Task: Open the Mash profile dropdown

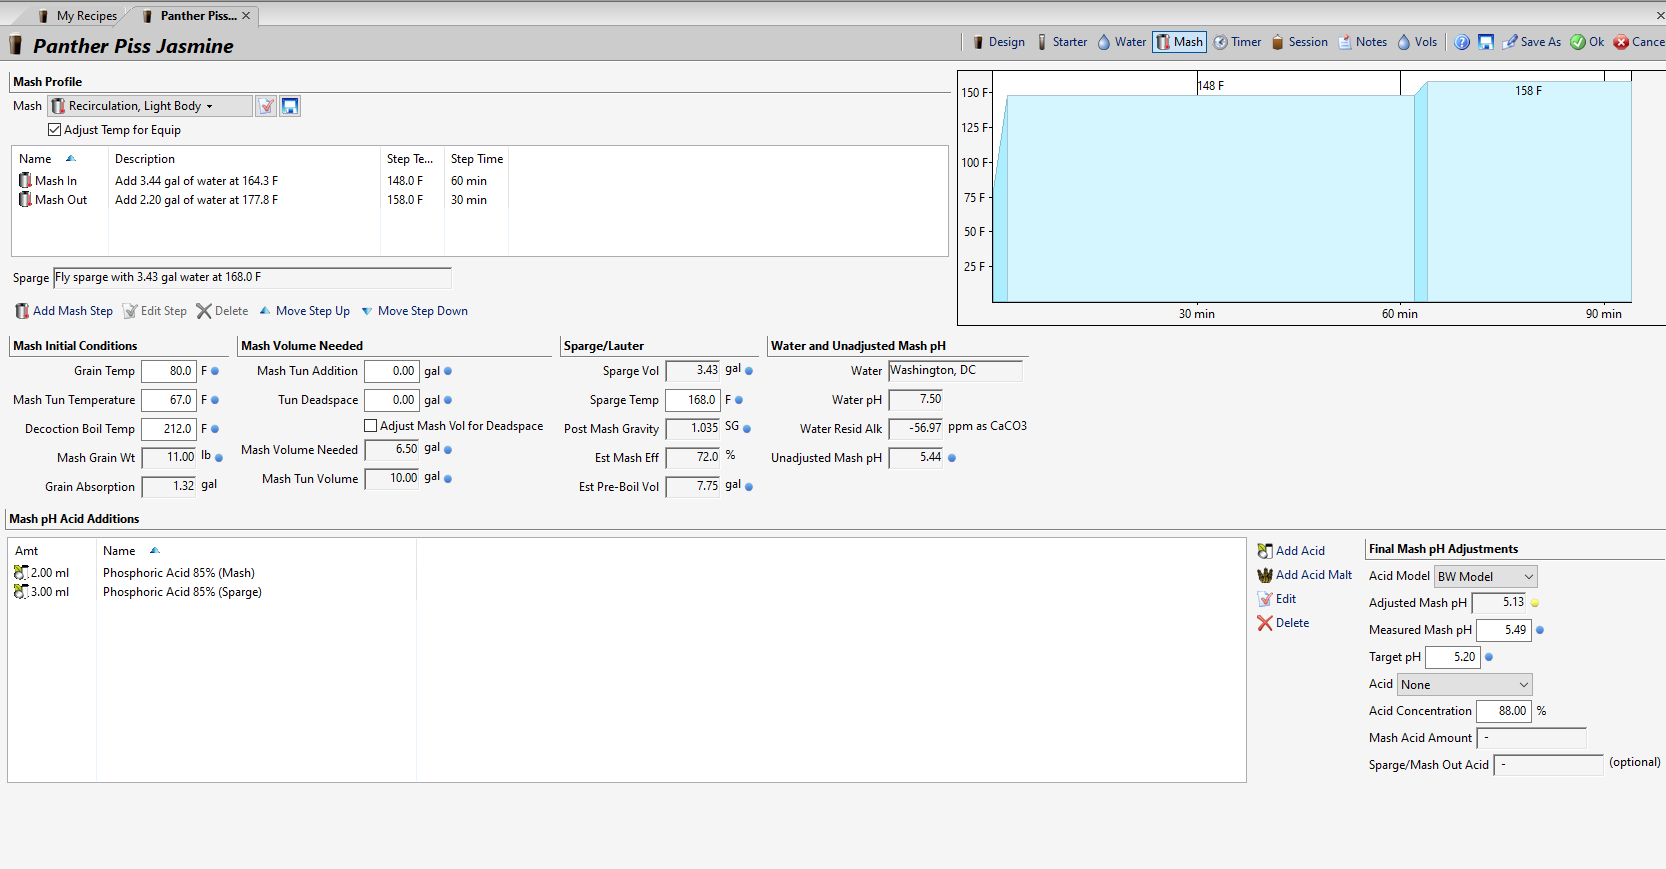Action: [x=150, y=106]
